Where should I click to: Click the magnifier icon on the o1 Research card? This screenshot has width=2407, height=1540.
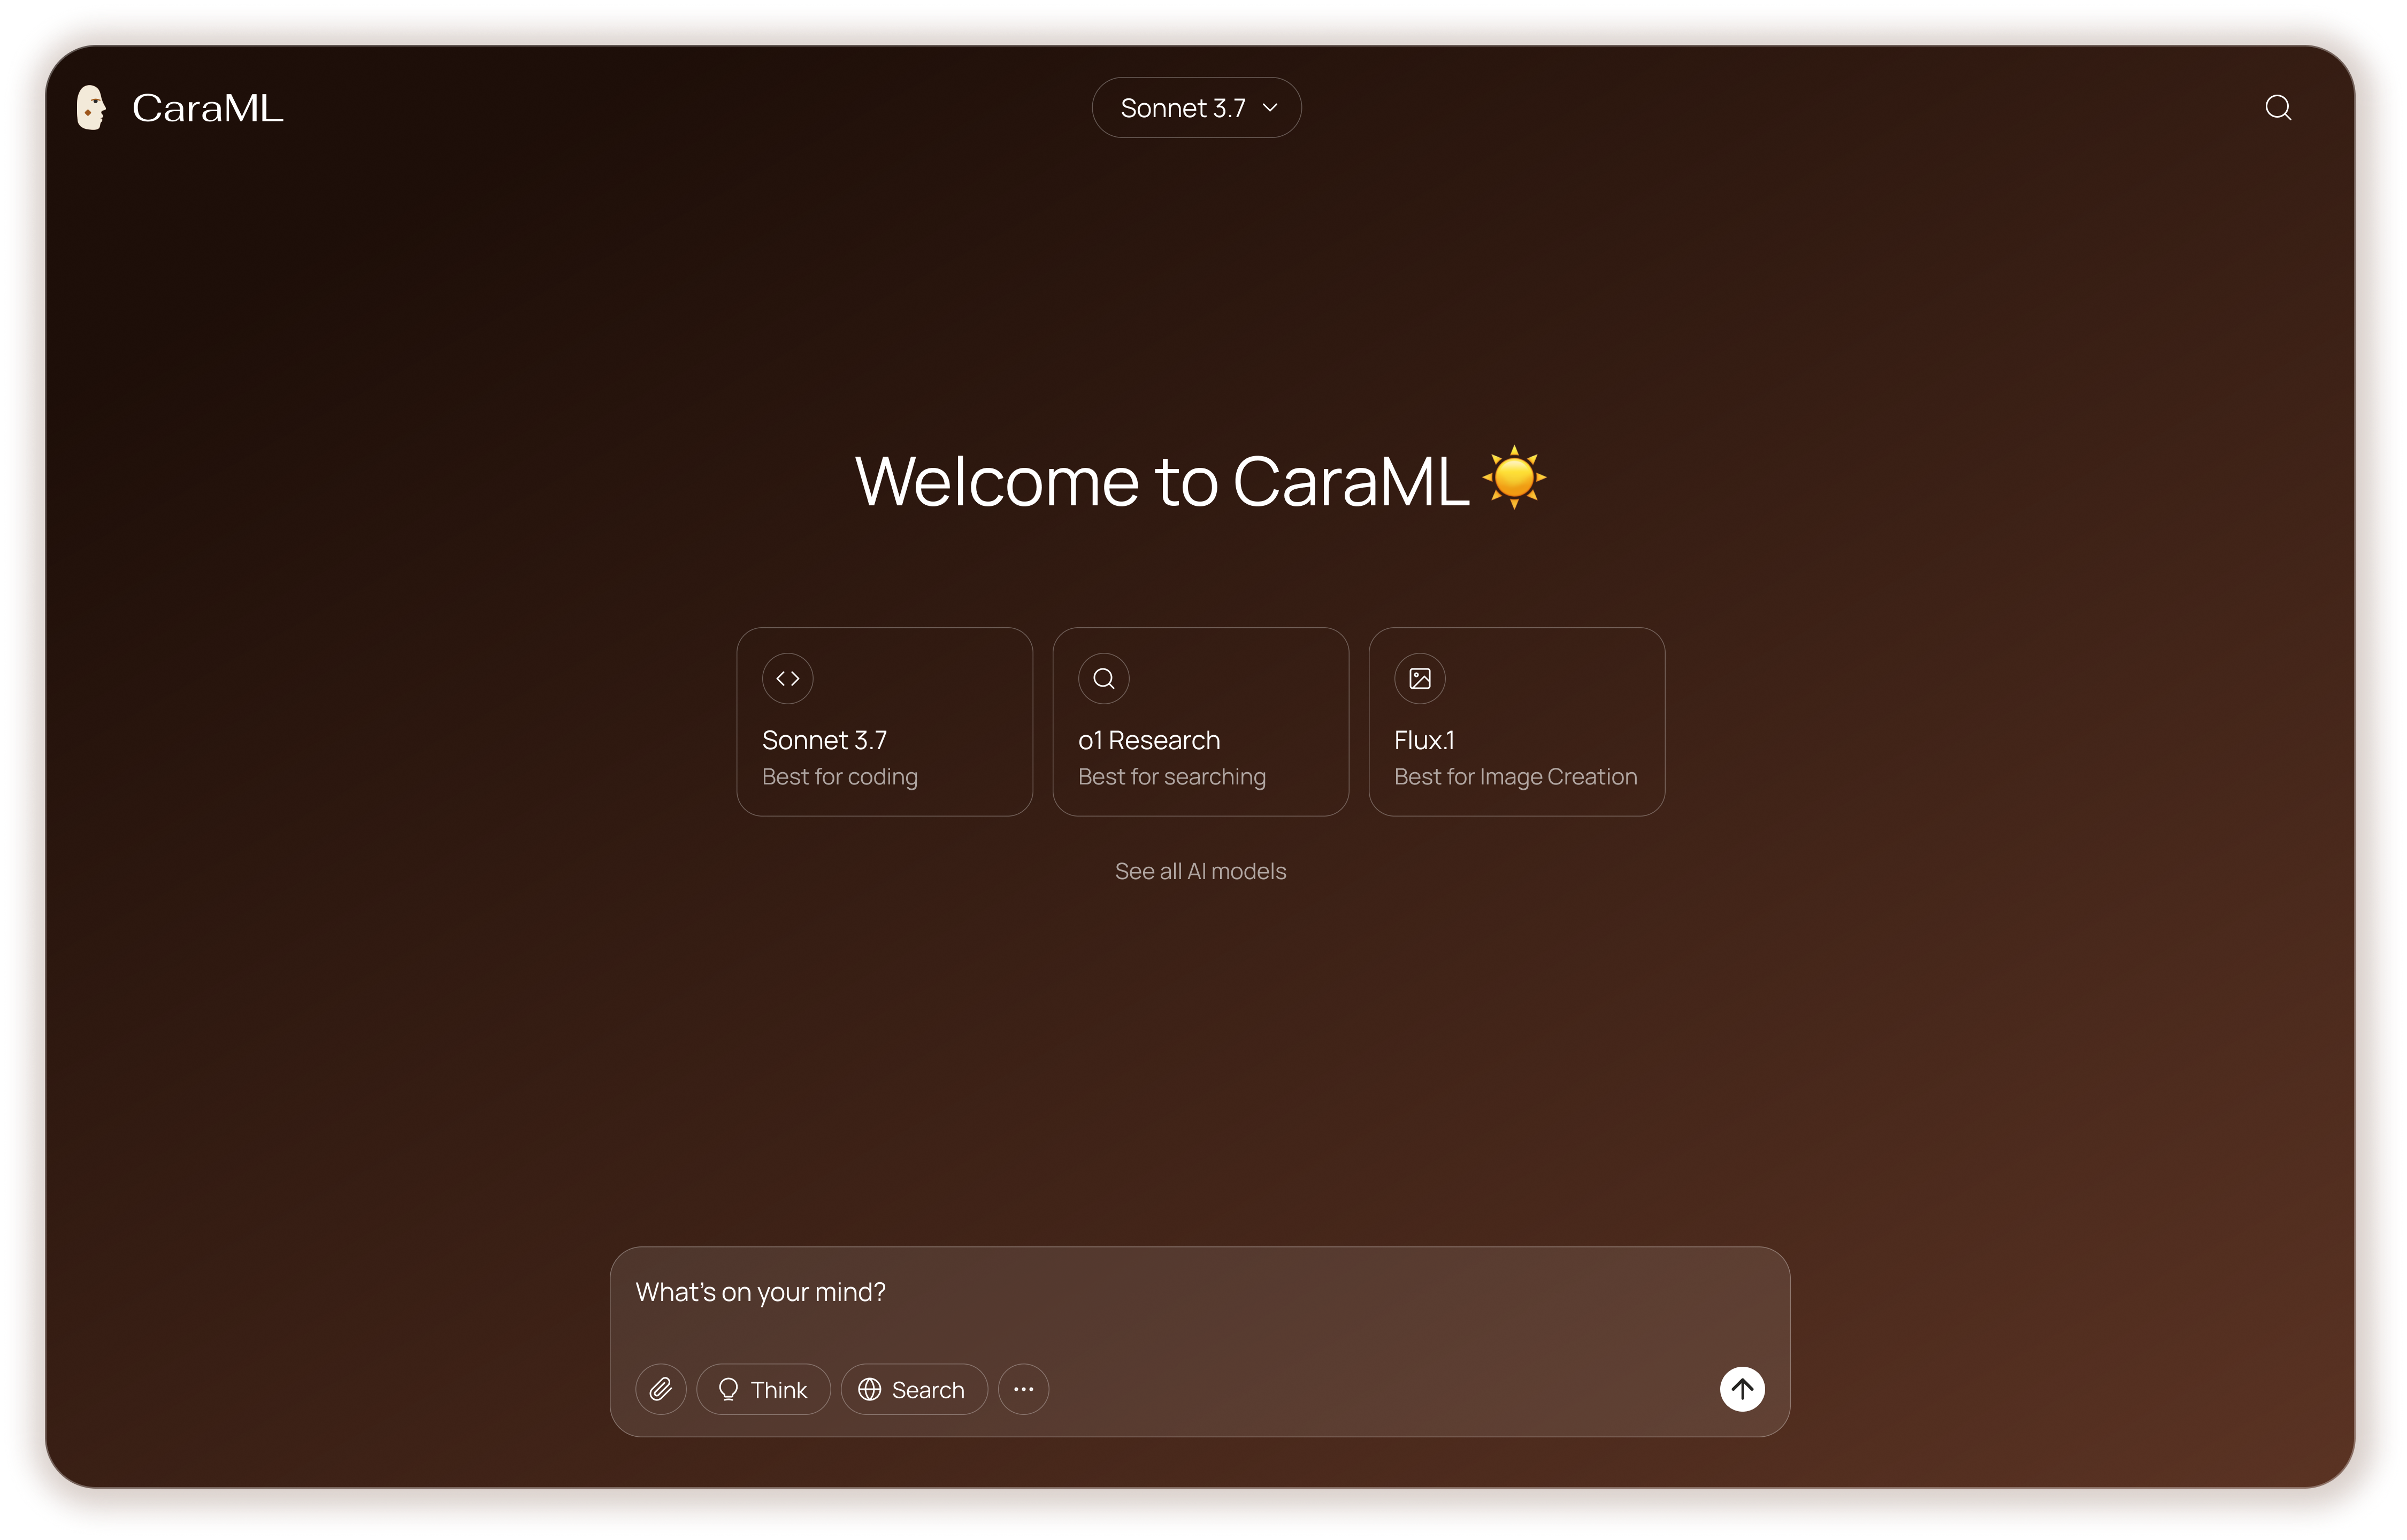pyautogui.click(x=1103, y=678)
